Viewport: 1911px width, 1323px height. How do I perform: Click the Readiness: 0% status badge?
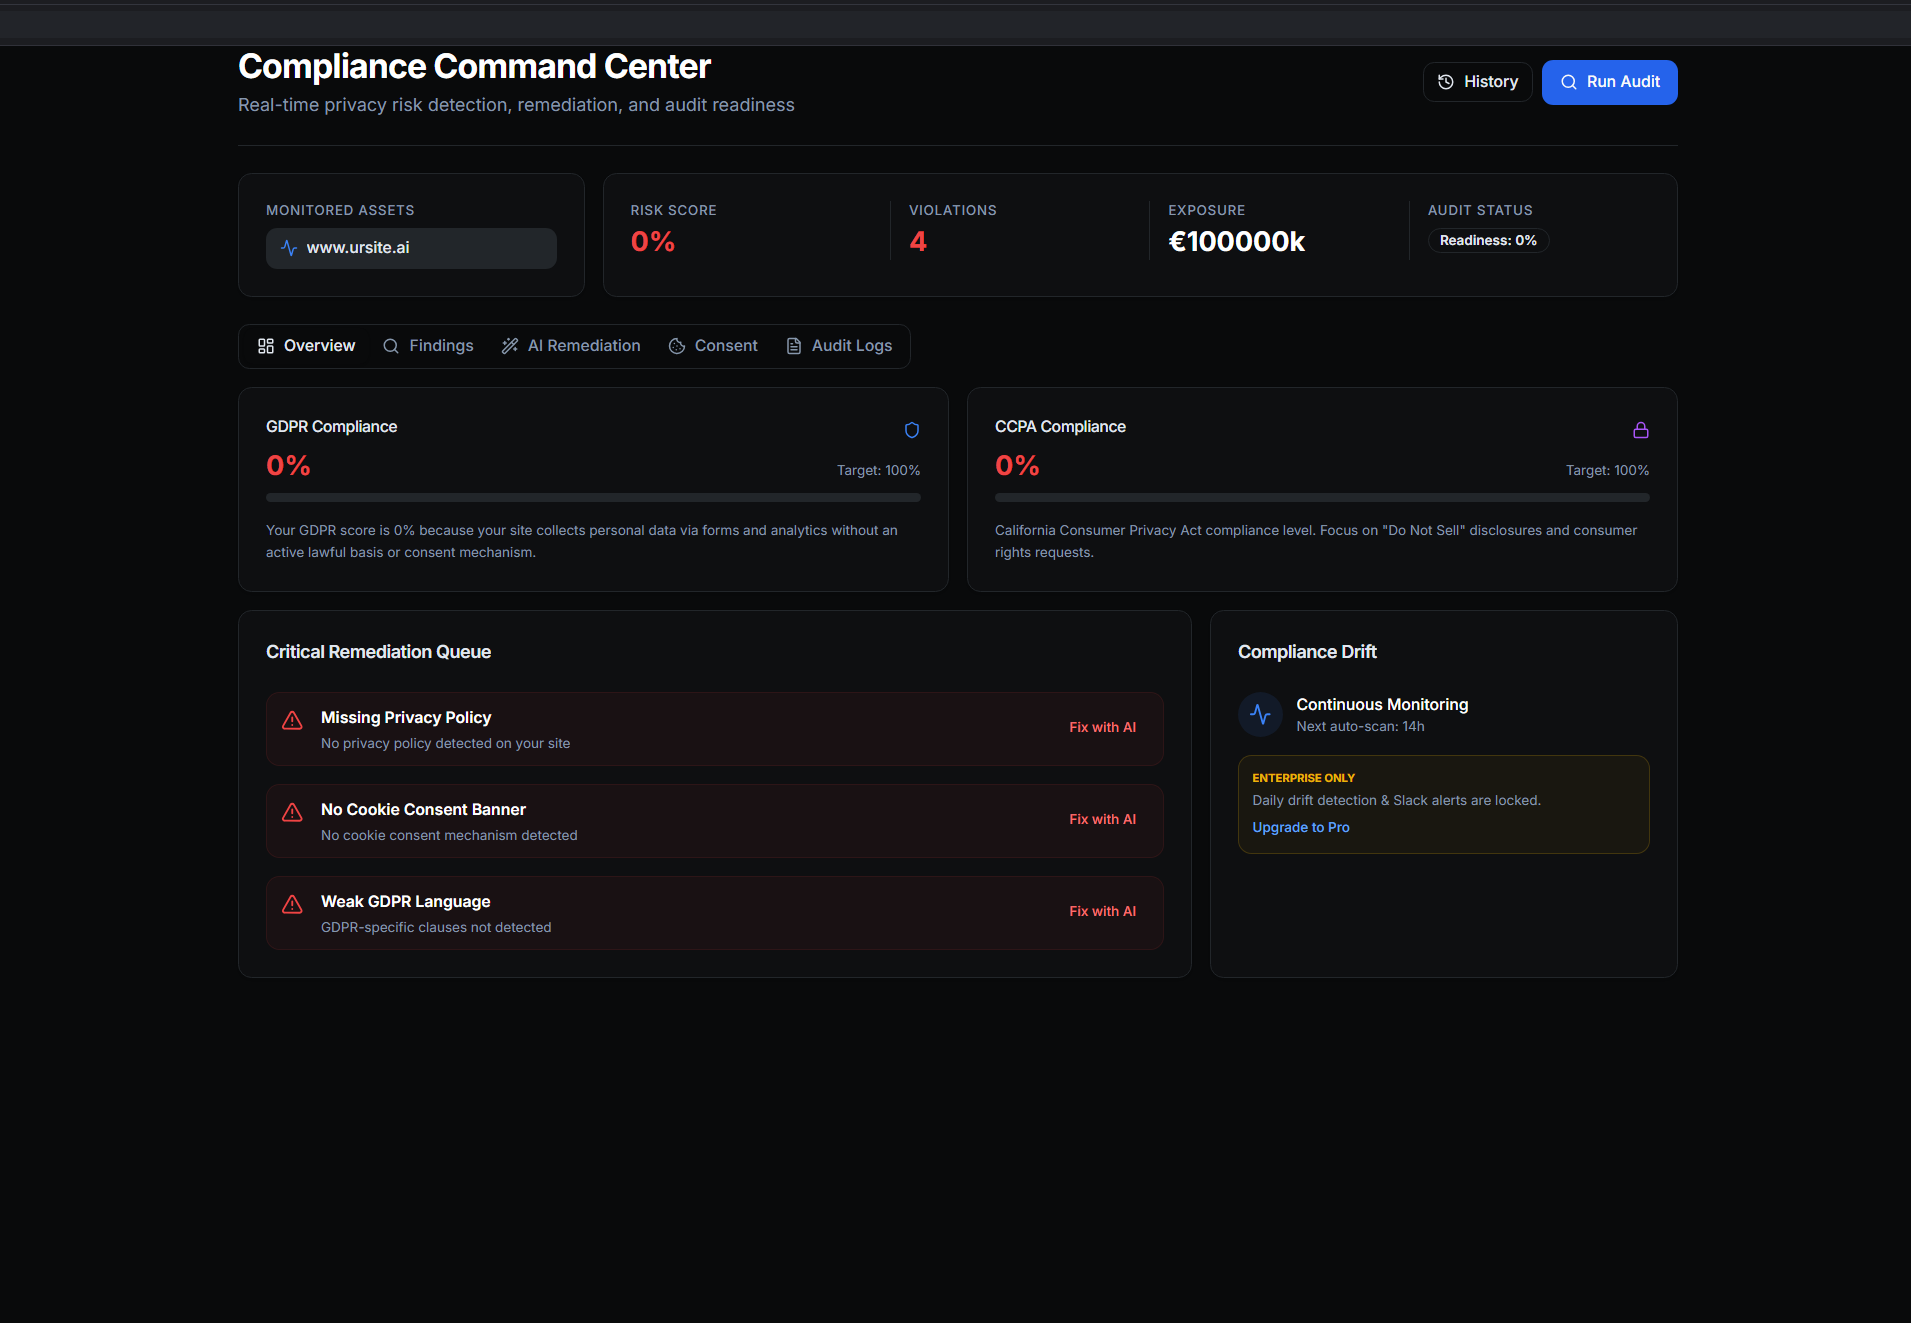[1488, 241]
